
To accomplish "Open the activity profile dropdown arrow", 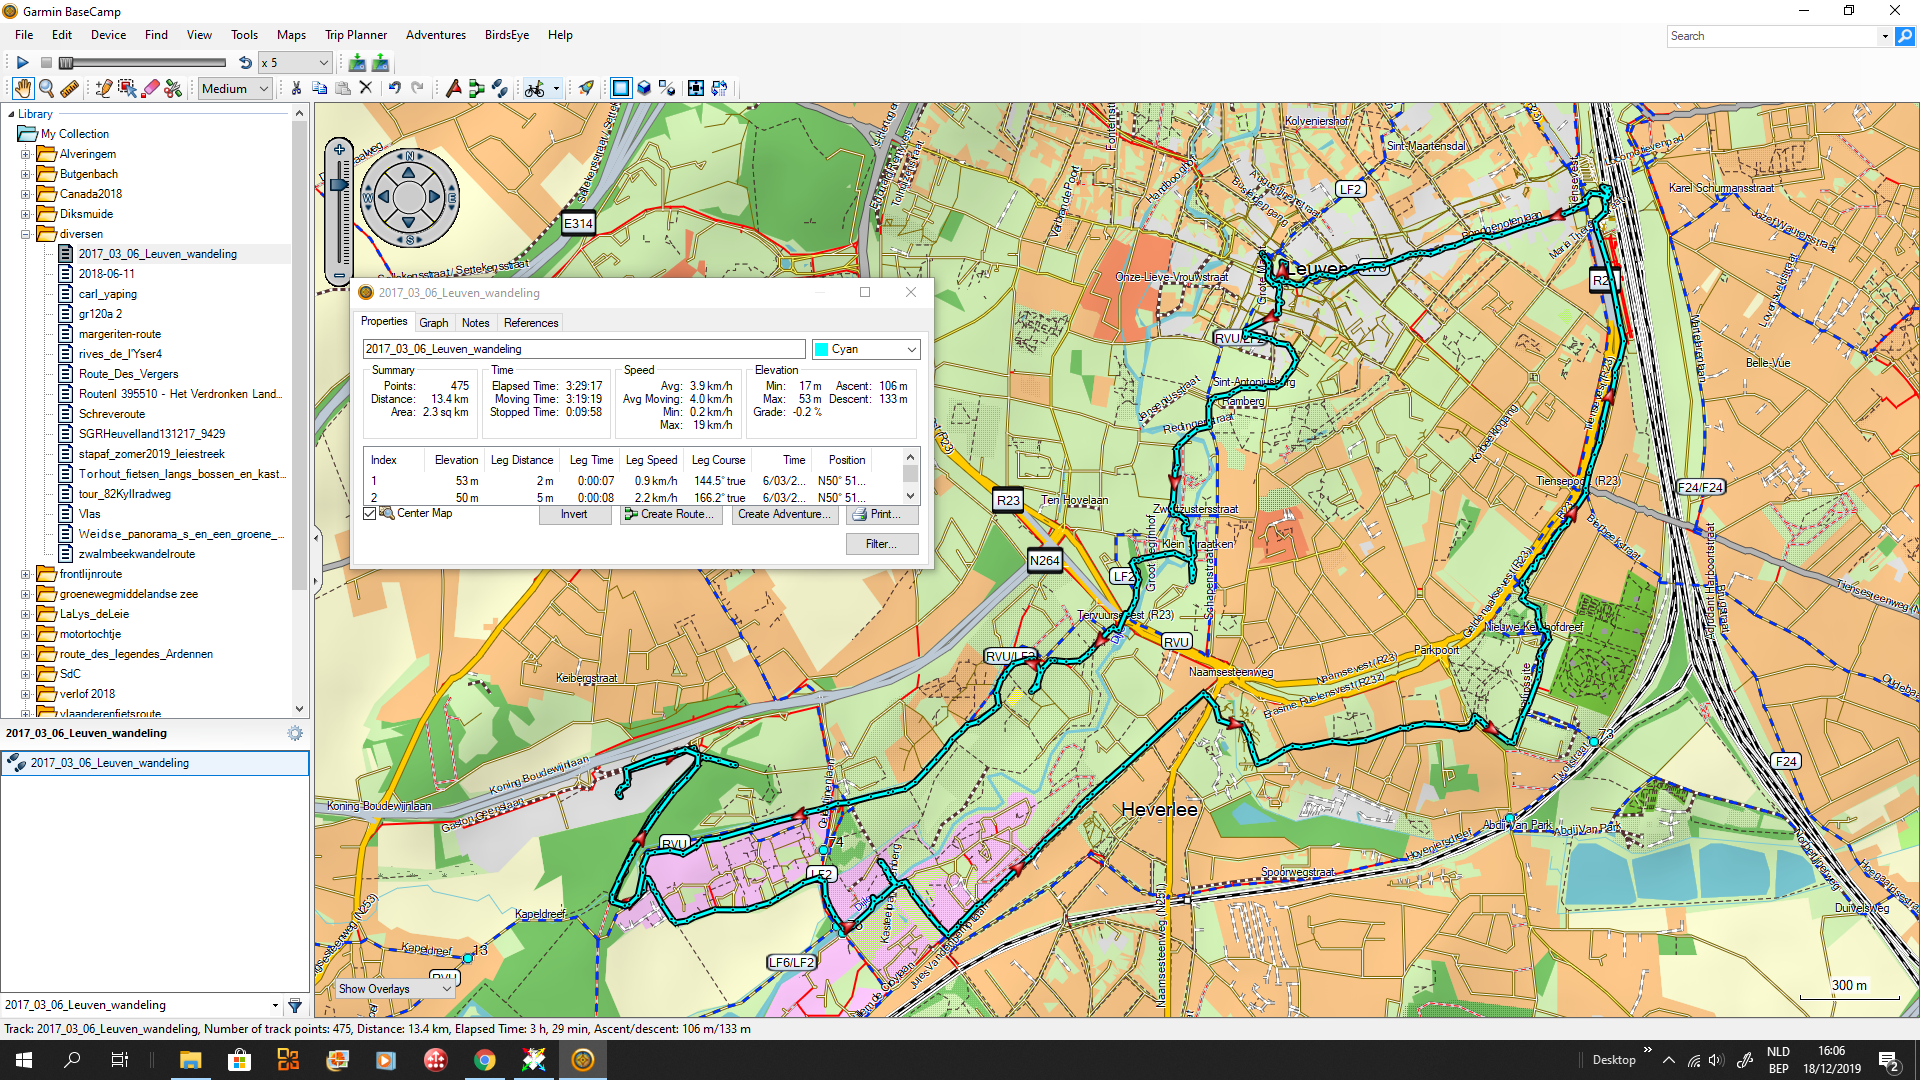I will pyautogui.click(x=556, y=88).
